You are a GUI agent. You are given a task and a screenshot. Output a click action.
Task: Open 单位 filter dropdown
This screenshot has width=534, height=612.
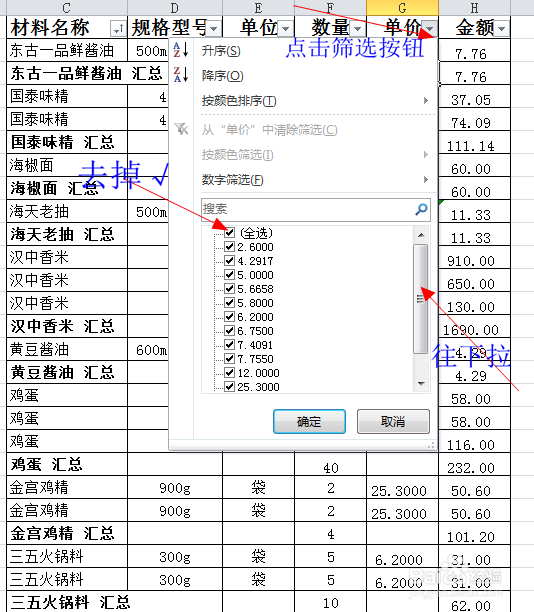tap(286, 28)
